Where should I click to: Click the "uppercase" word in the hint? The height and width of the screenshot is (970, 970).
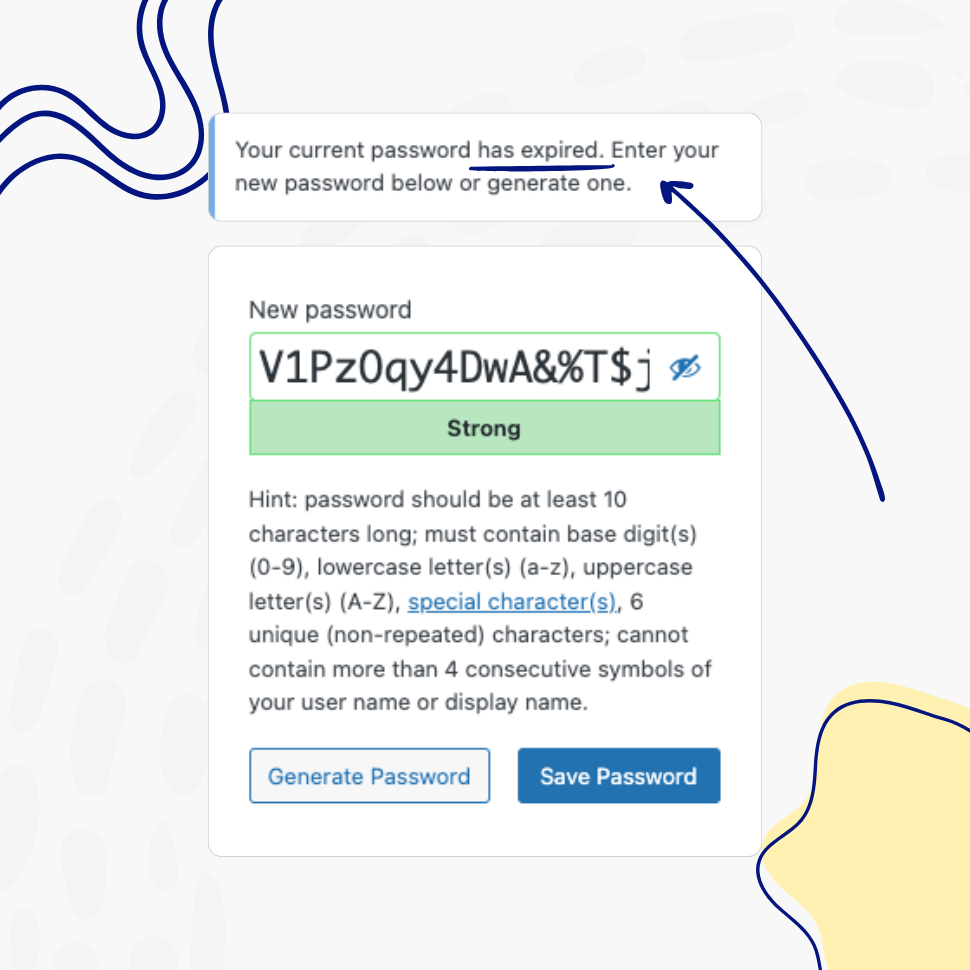tap(637, 568)
